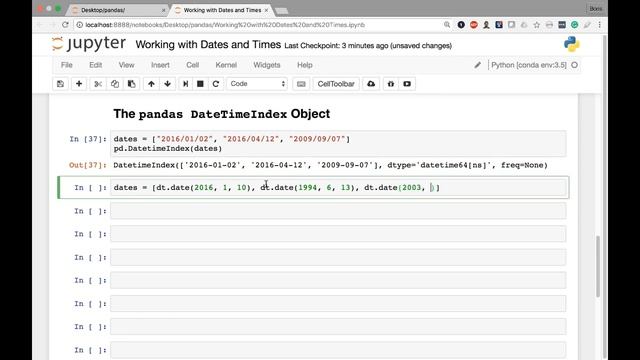Open the cell type Code dropdown
Viewport: 640px width, 360px height.
pyautogui.click(x=257, y=84)
